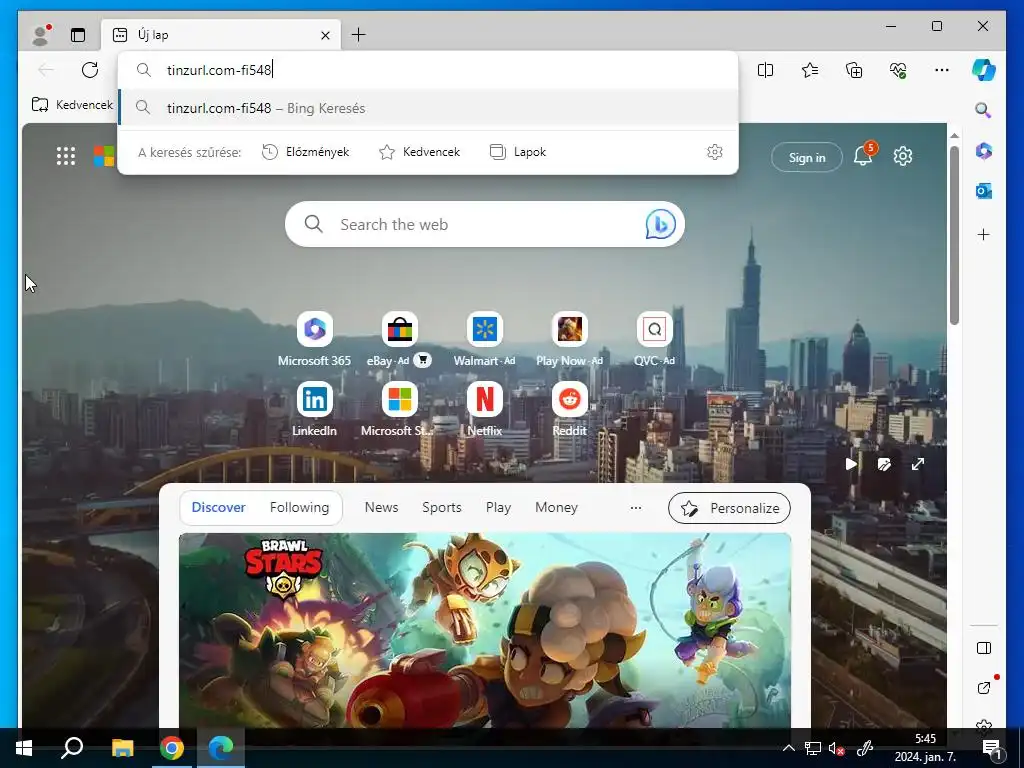Open Copilot sidebar icon
The height and width of the screenshot is (768, 1024).
984,70
